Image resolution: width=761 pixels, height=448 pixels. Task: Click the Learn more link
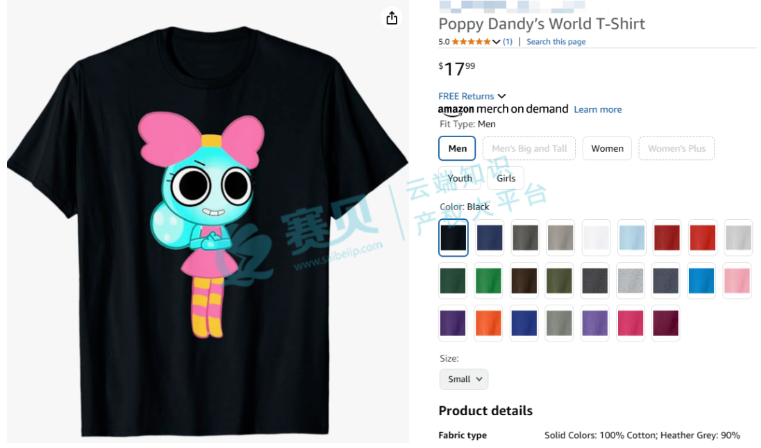coord(597,110)
